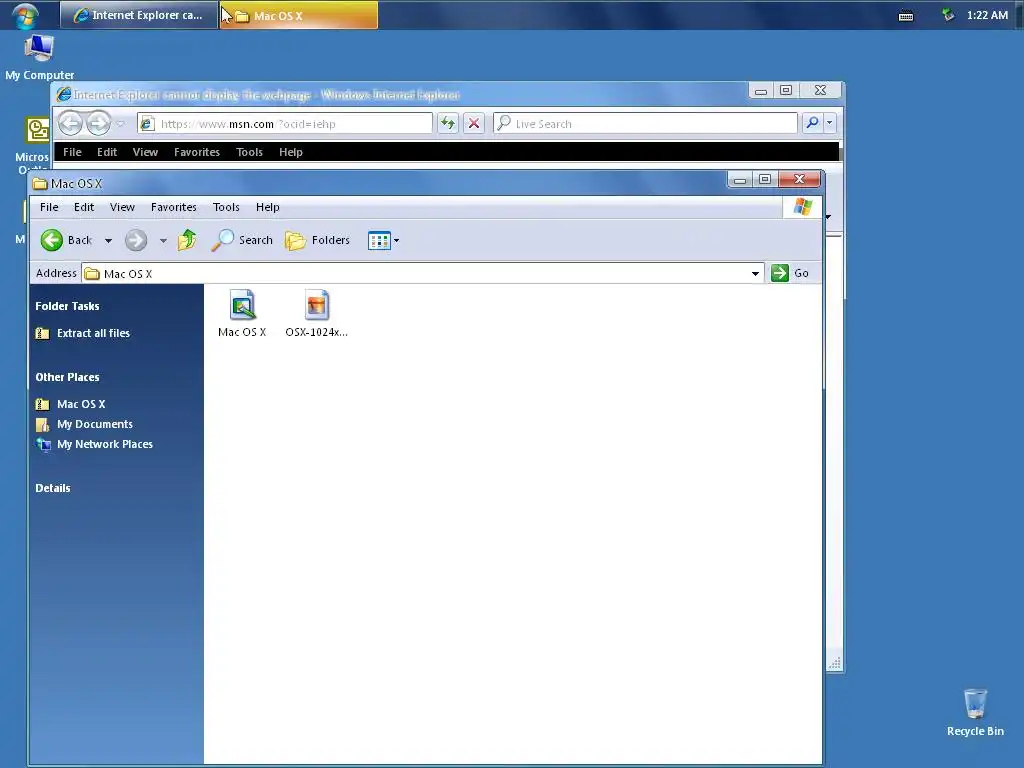
Task: Click the folder icon in Mac OS X title bar
Action: (40, 184)
